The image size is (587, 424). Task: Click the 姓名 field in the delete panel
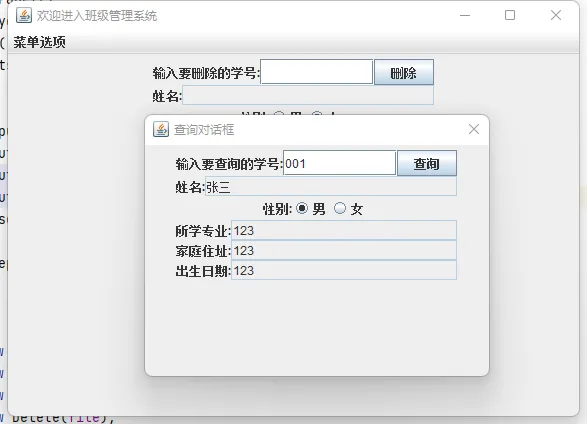308,95
